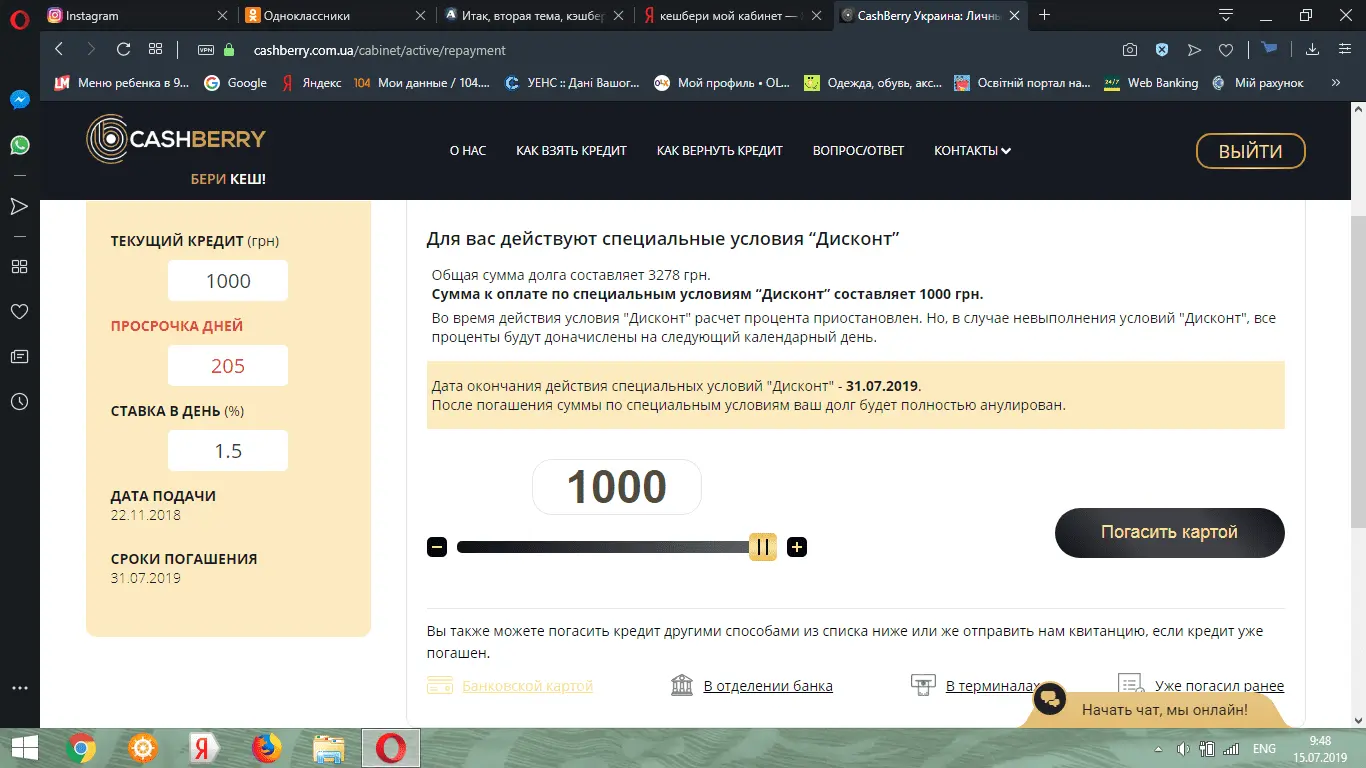
Task: Click the ВЫЙТИ logout button
Action: click(x=1250, y=151)
